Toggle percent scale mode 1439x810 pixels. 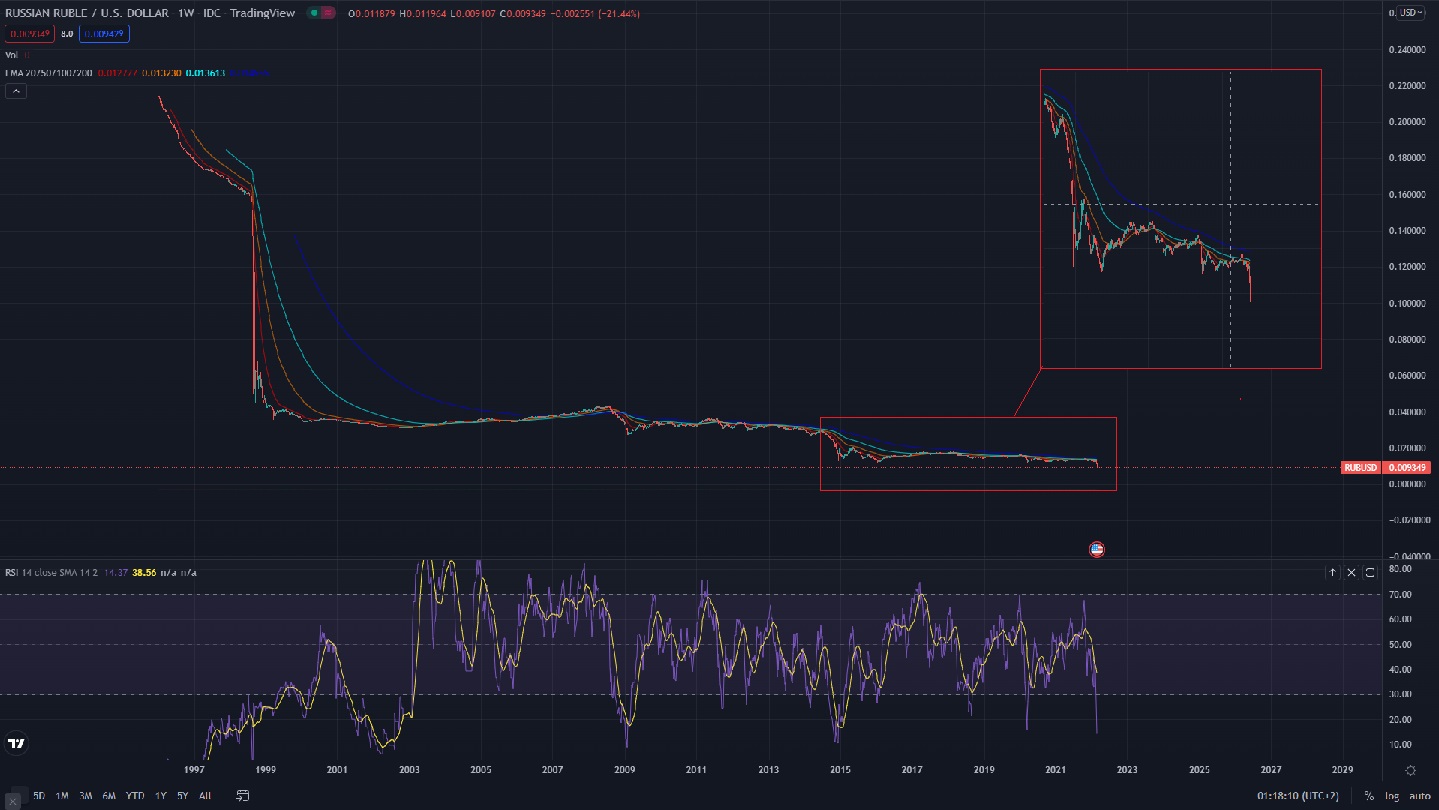click(x=1369, y=796)
